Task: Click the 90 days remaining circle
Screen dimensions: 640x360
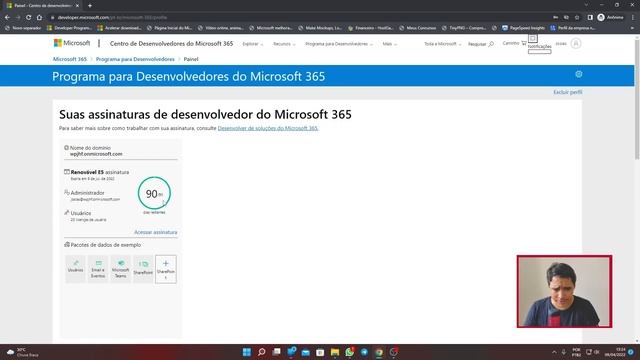Action: [x=154, y=193]
